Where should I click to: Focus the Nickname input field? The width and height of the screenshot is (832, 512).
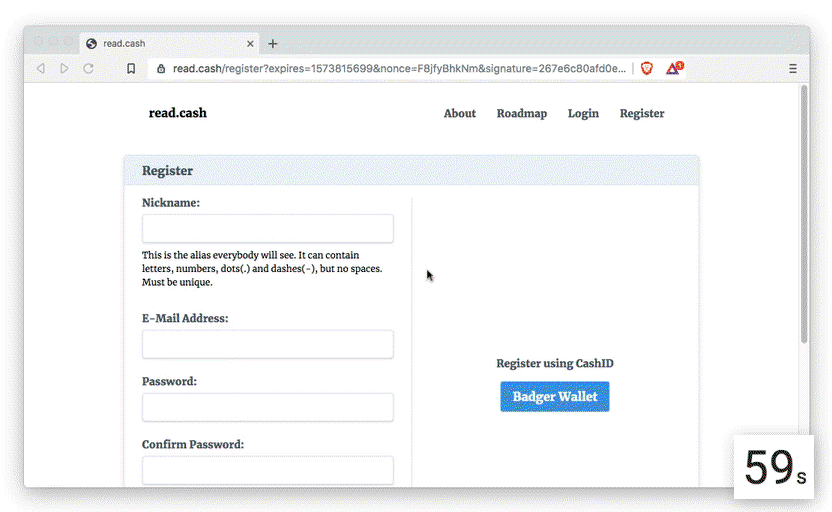(268, 229)
